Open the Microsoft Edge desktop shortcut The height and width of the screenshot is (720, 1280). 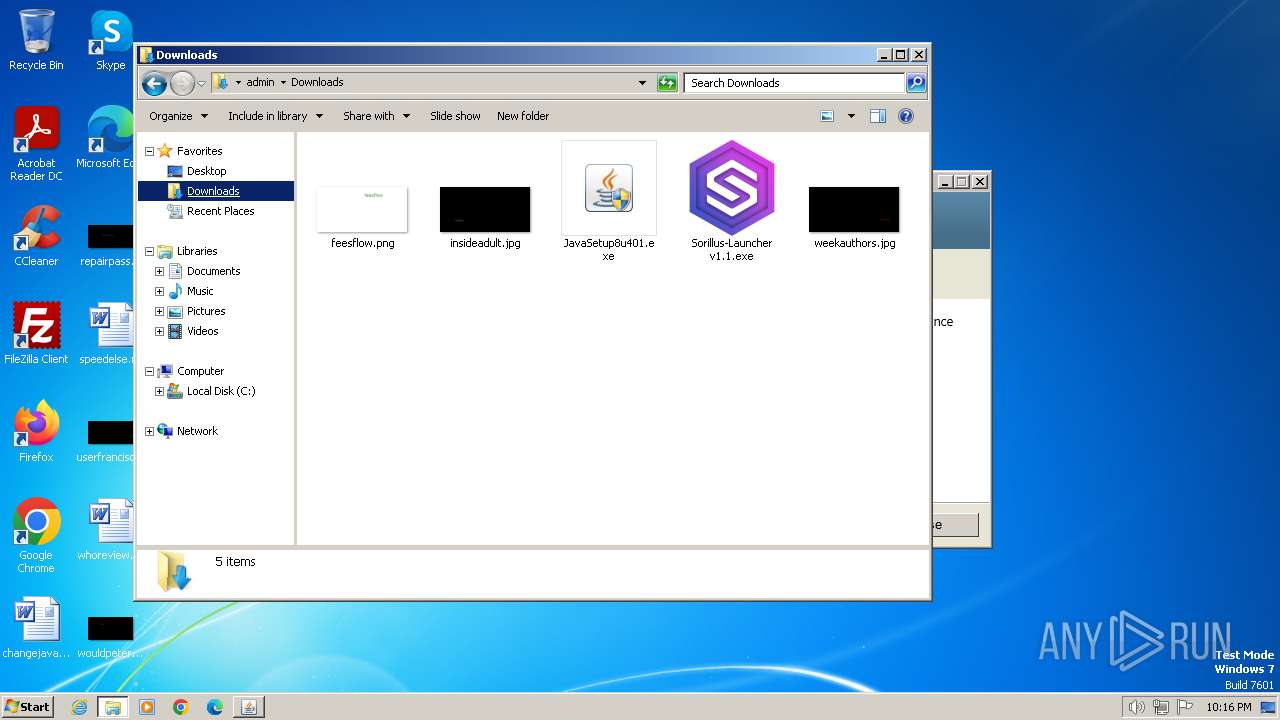coord(110,130)
